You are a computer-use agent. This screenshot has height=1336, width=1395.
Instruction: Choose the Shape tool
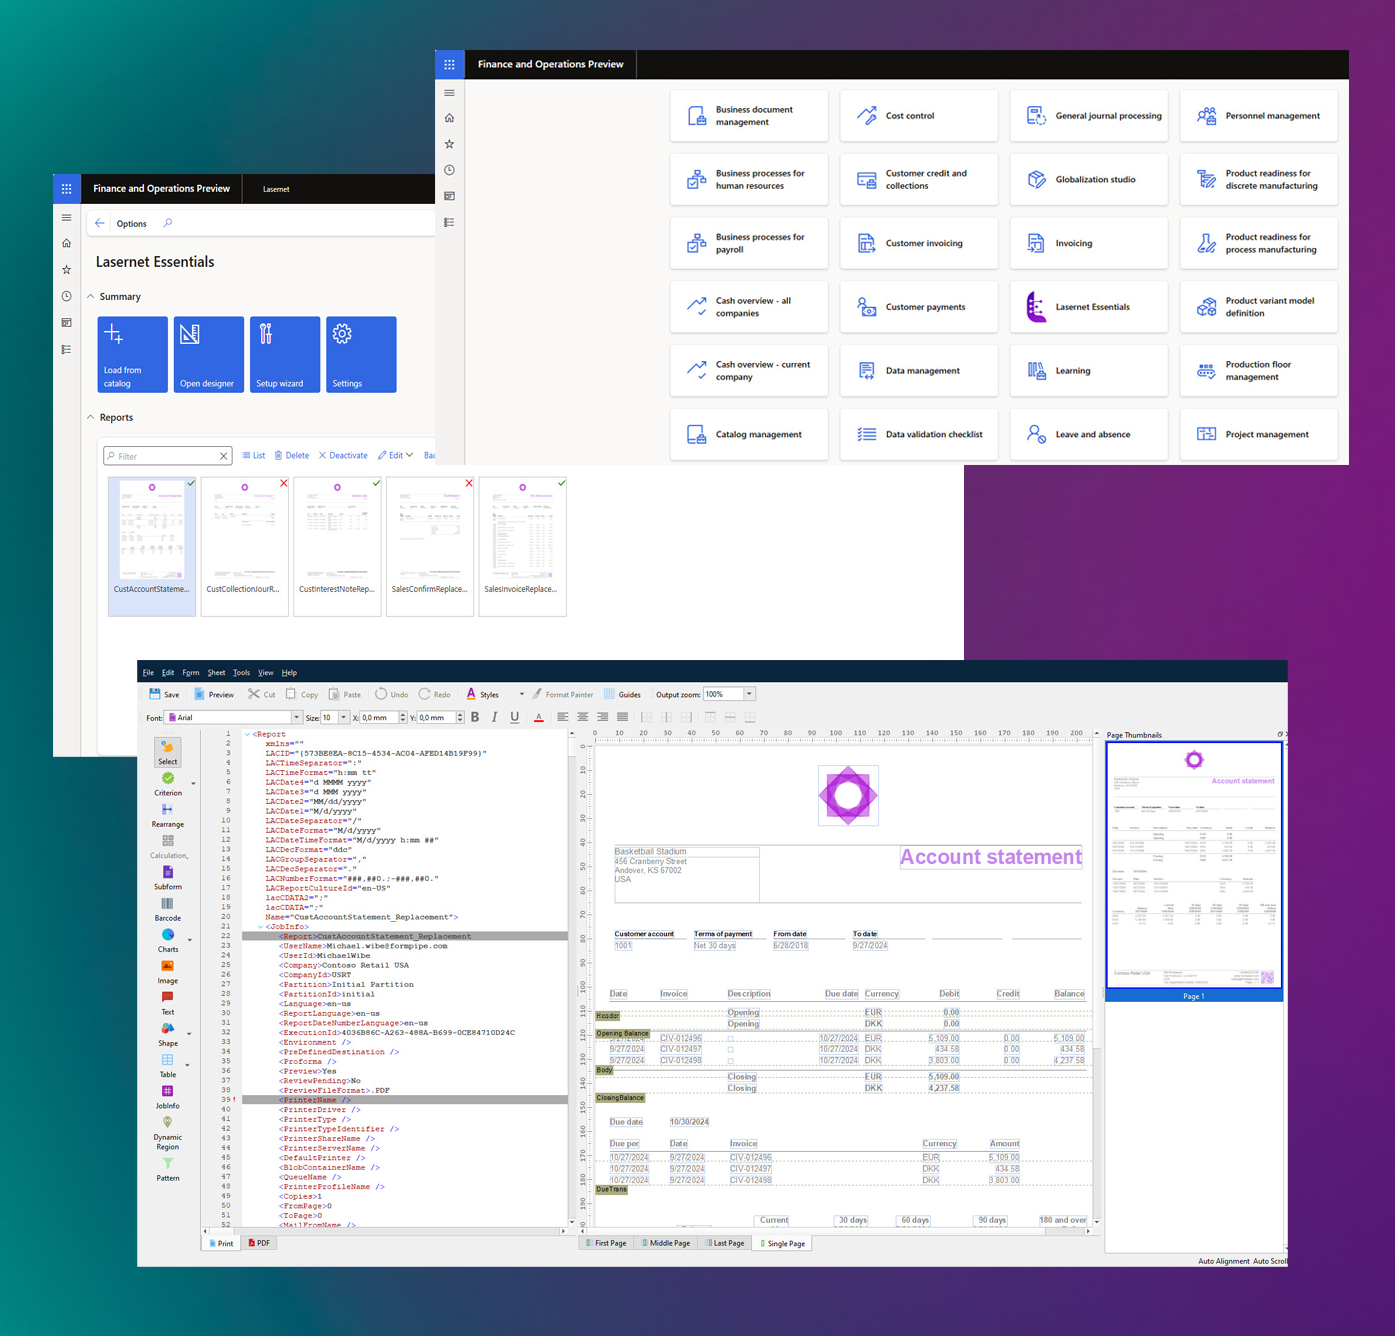click(167, 1033)
